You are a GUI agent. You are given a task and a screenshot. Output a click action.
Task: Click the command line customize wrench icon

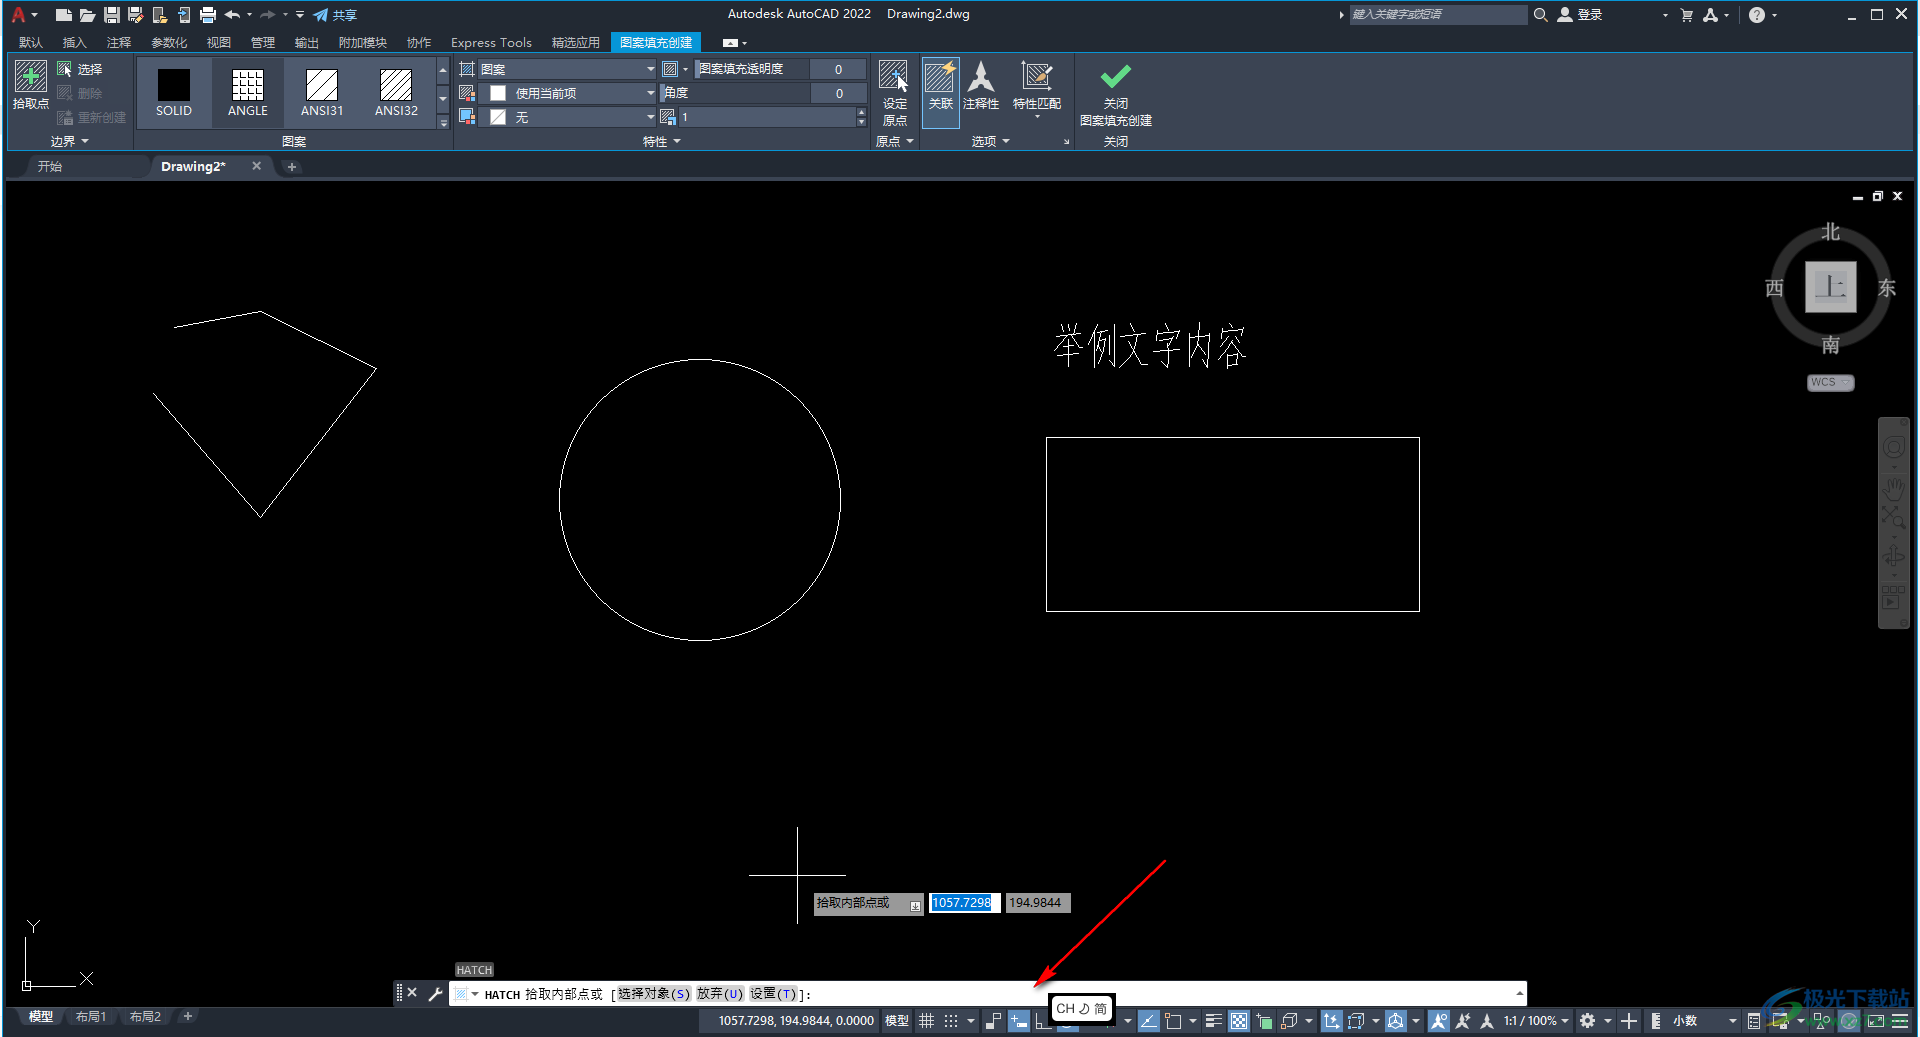point(435,993)
